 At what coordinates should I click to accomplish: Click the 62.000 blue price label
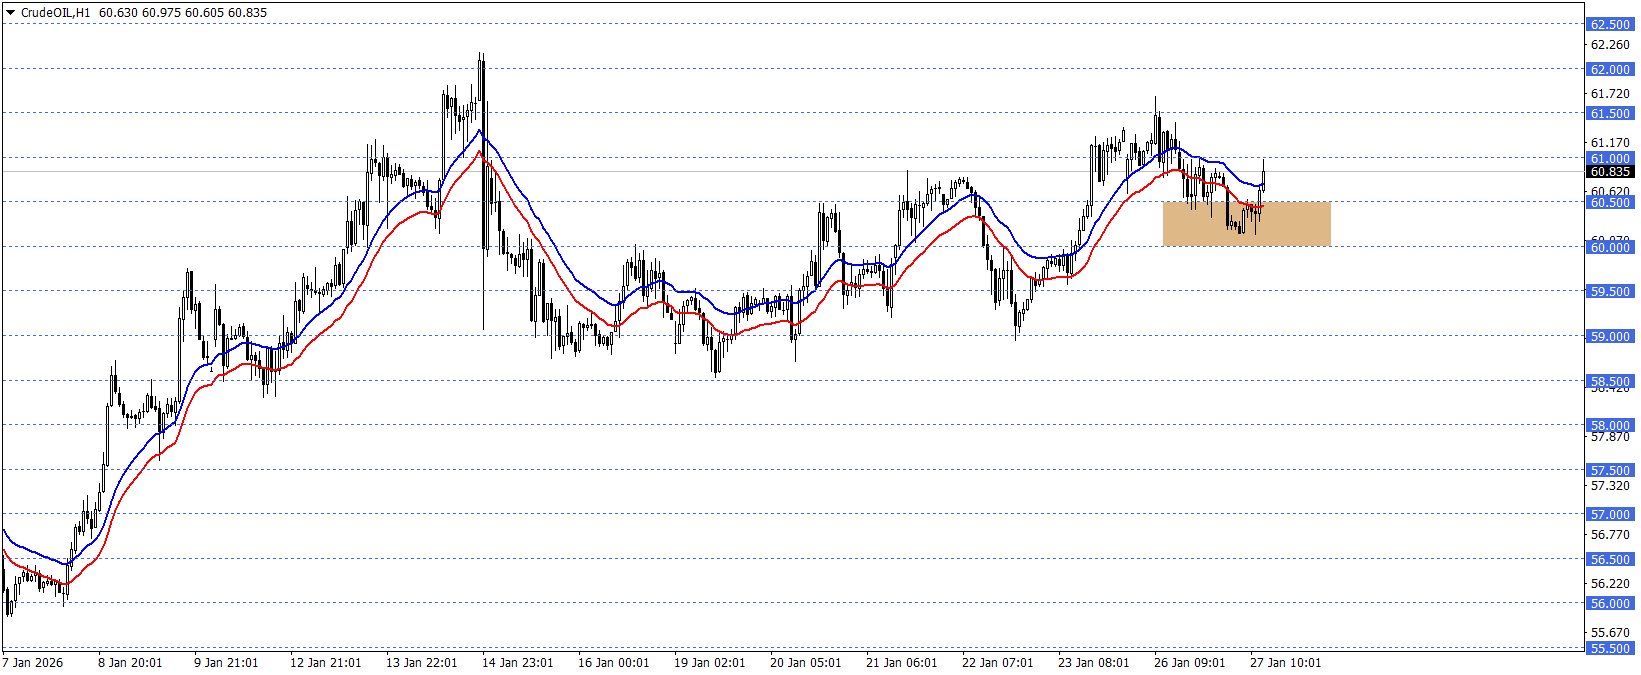tap(1610, 70)
